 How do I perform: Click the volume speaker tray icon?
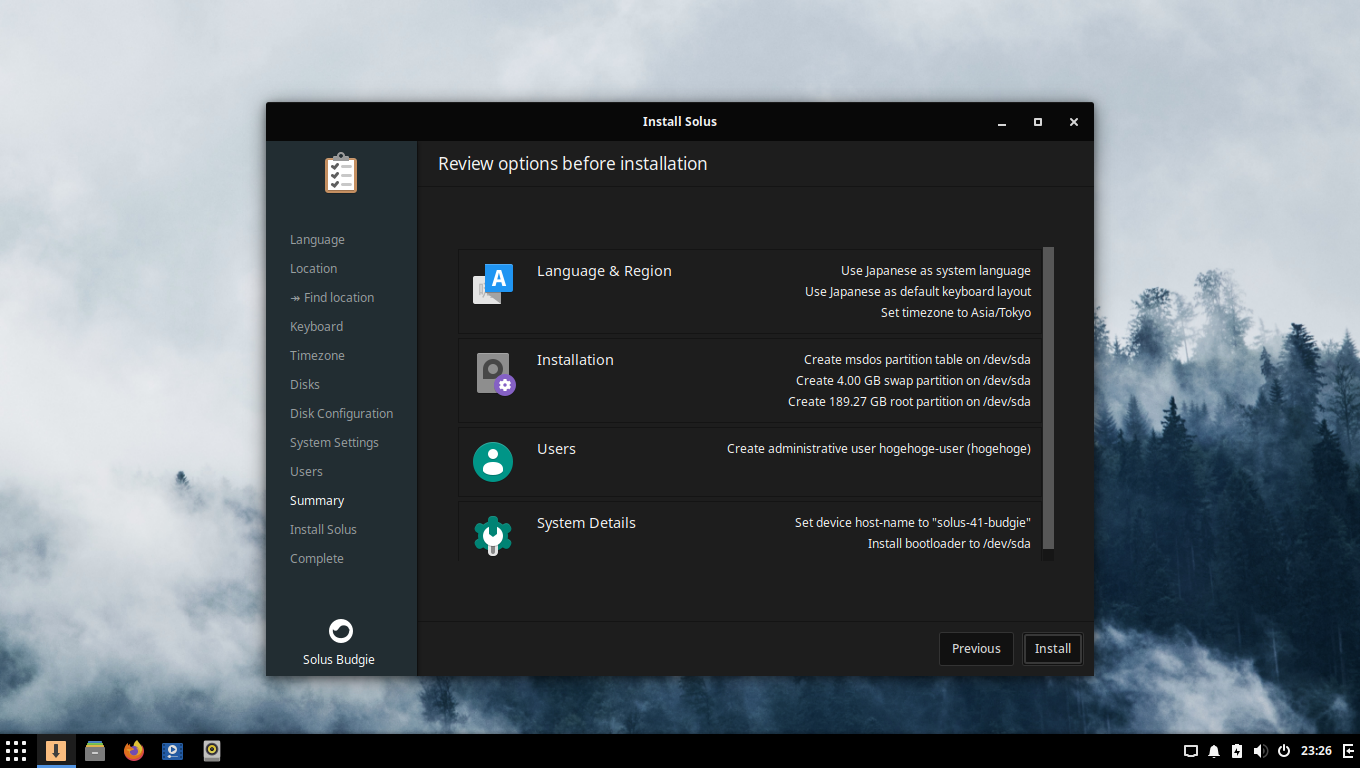pyautogui.click(x=1260, y=751)
